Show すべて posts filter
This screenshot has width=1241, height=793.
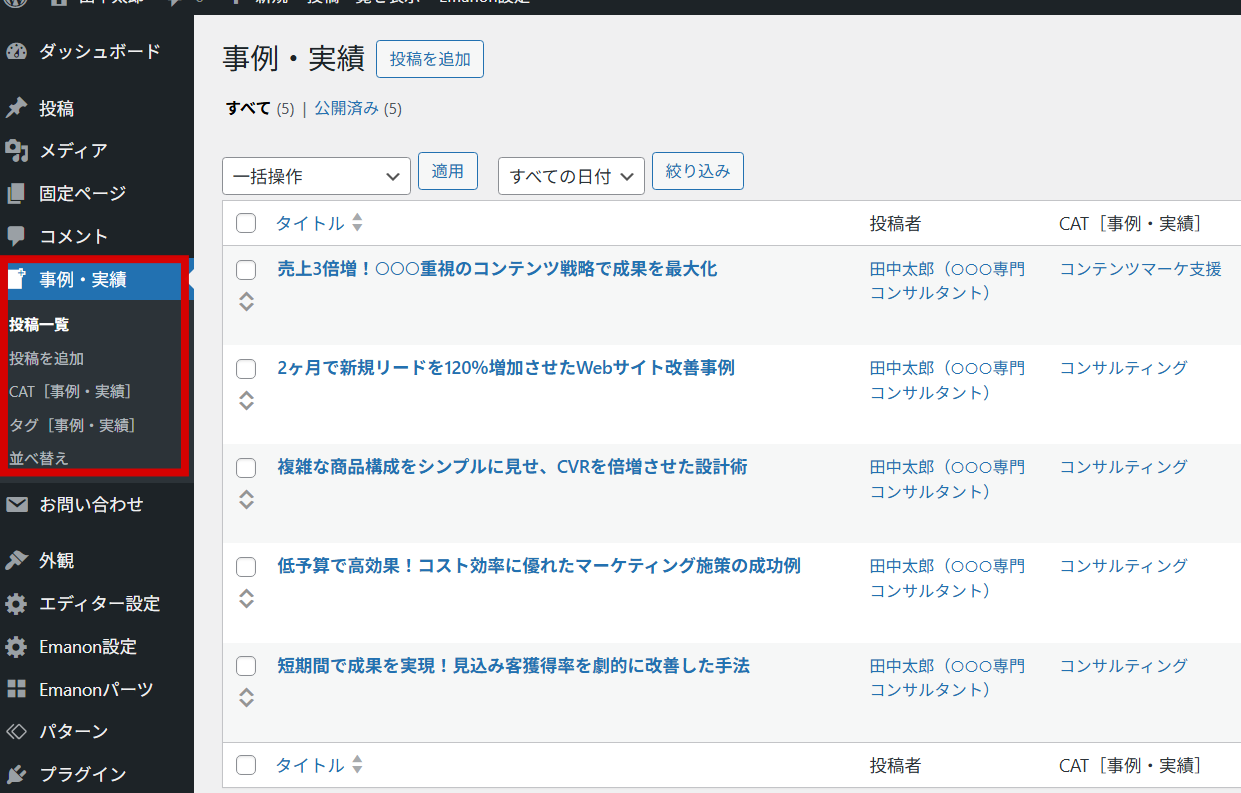pyautogui.click(x=248, y=108)
